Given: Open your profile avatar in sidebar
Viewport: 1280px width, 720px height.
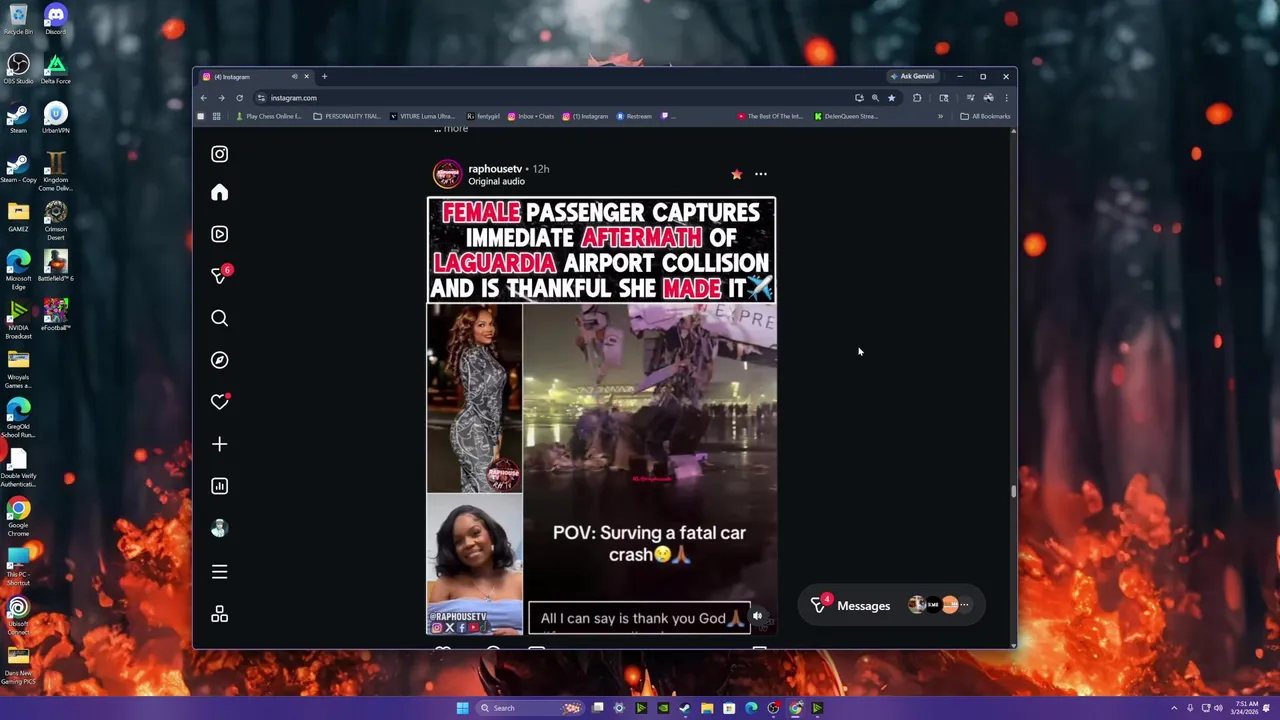Looking at the screenshot, I should pyautogui.click(x=219, y=529).
